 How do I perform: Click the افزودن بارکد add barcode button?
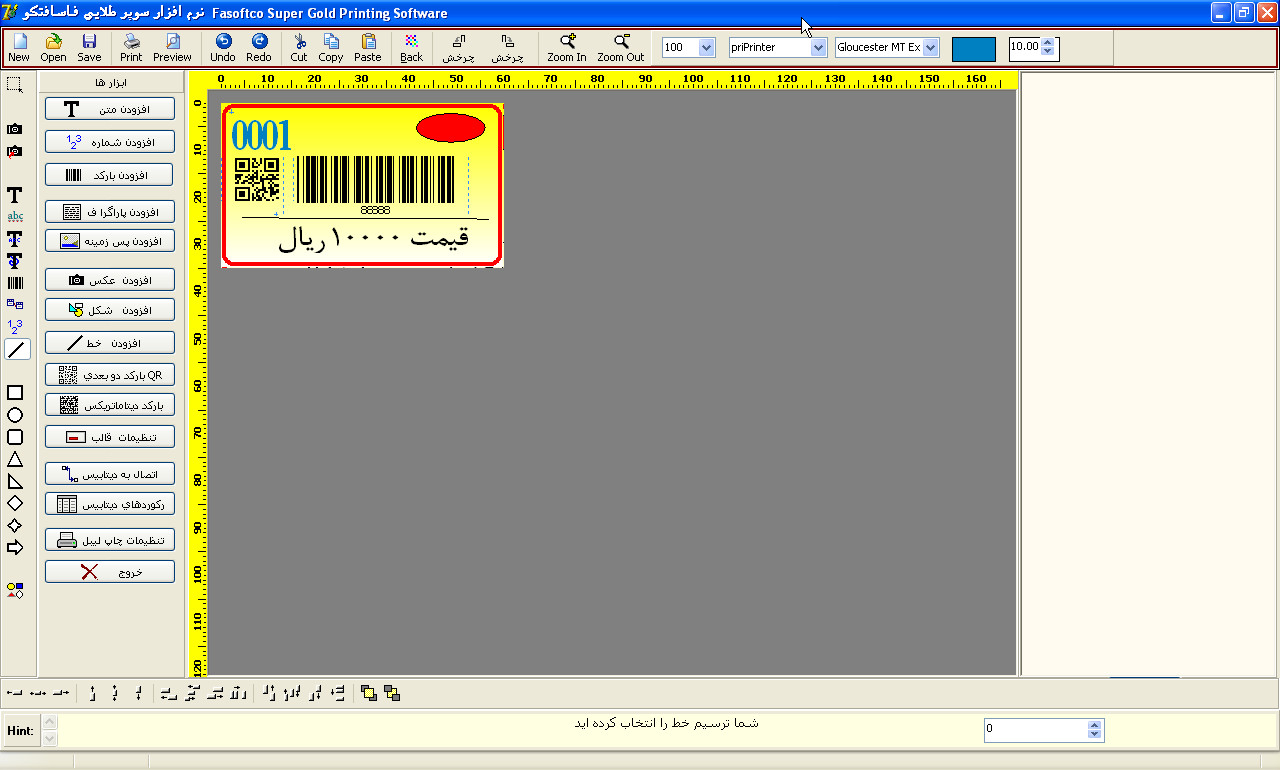coord(110,175)
